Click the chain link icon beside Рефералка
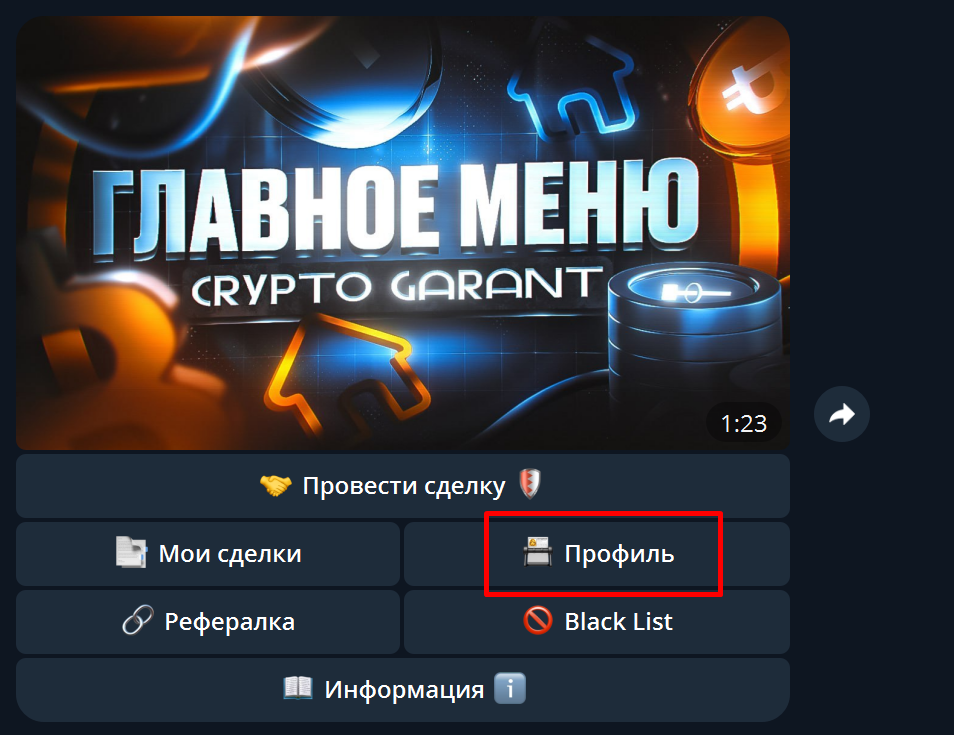The image size is (954, 735). tap(138, 621)
